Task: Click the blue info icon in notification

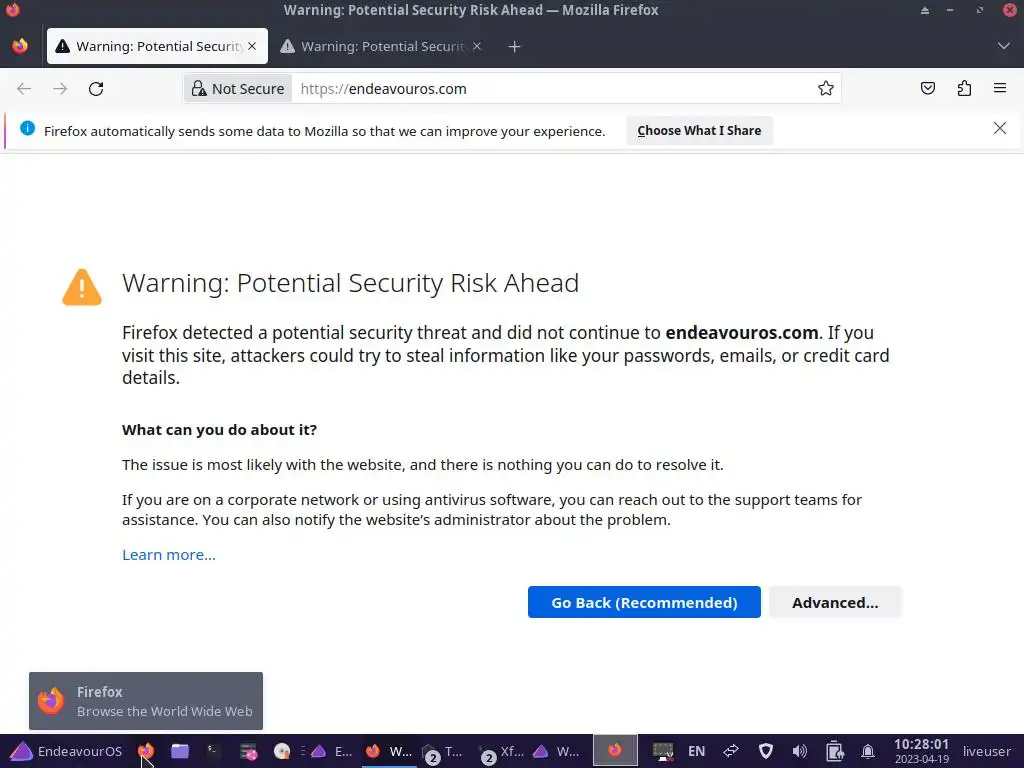Action: pos(27,129)
